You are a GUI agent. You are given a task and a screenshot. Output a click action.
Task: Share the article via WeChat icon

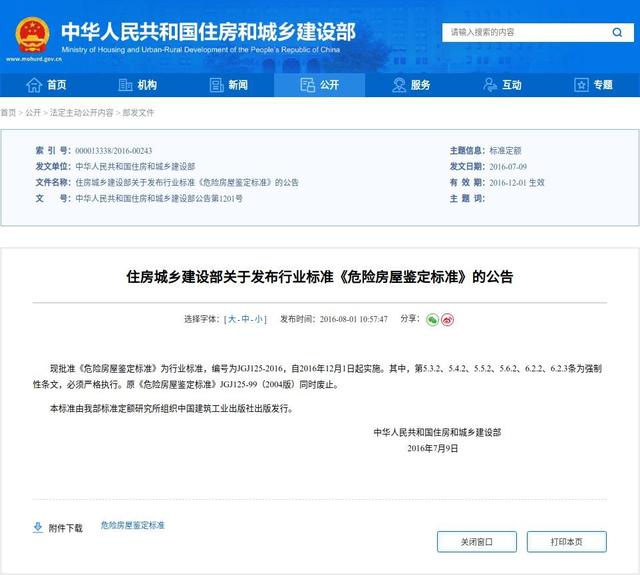(433, 320)
